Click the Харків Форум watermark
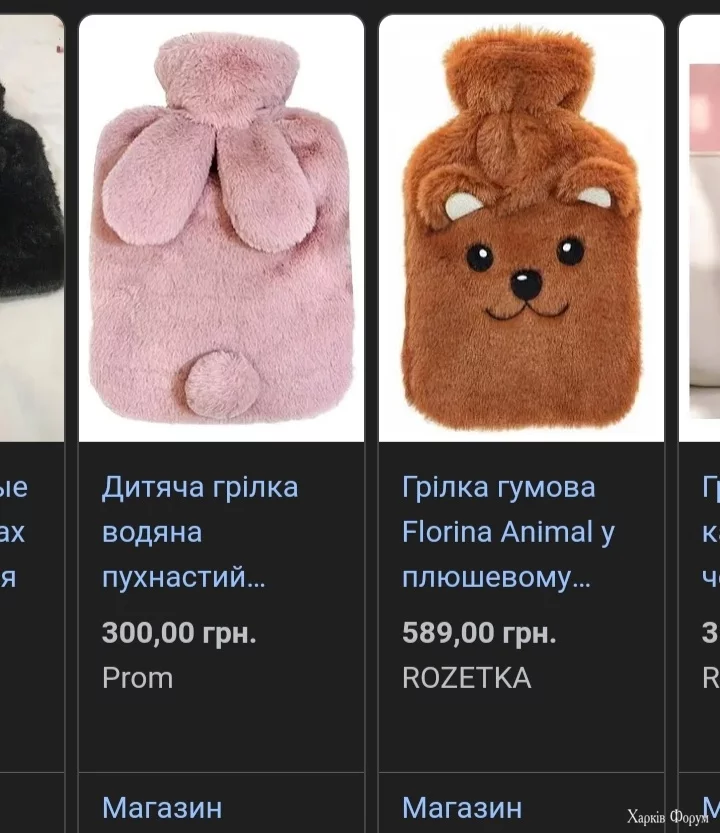This screenshot has height=833, width=720. pyautogui.click(x=668, y=816)
